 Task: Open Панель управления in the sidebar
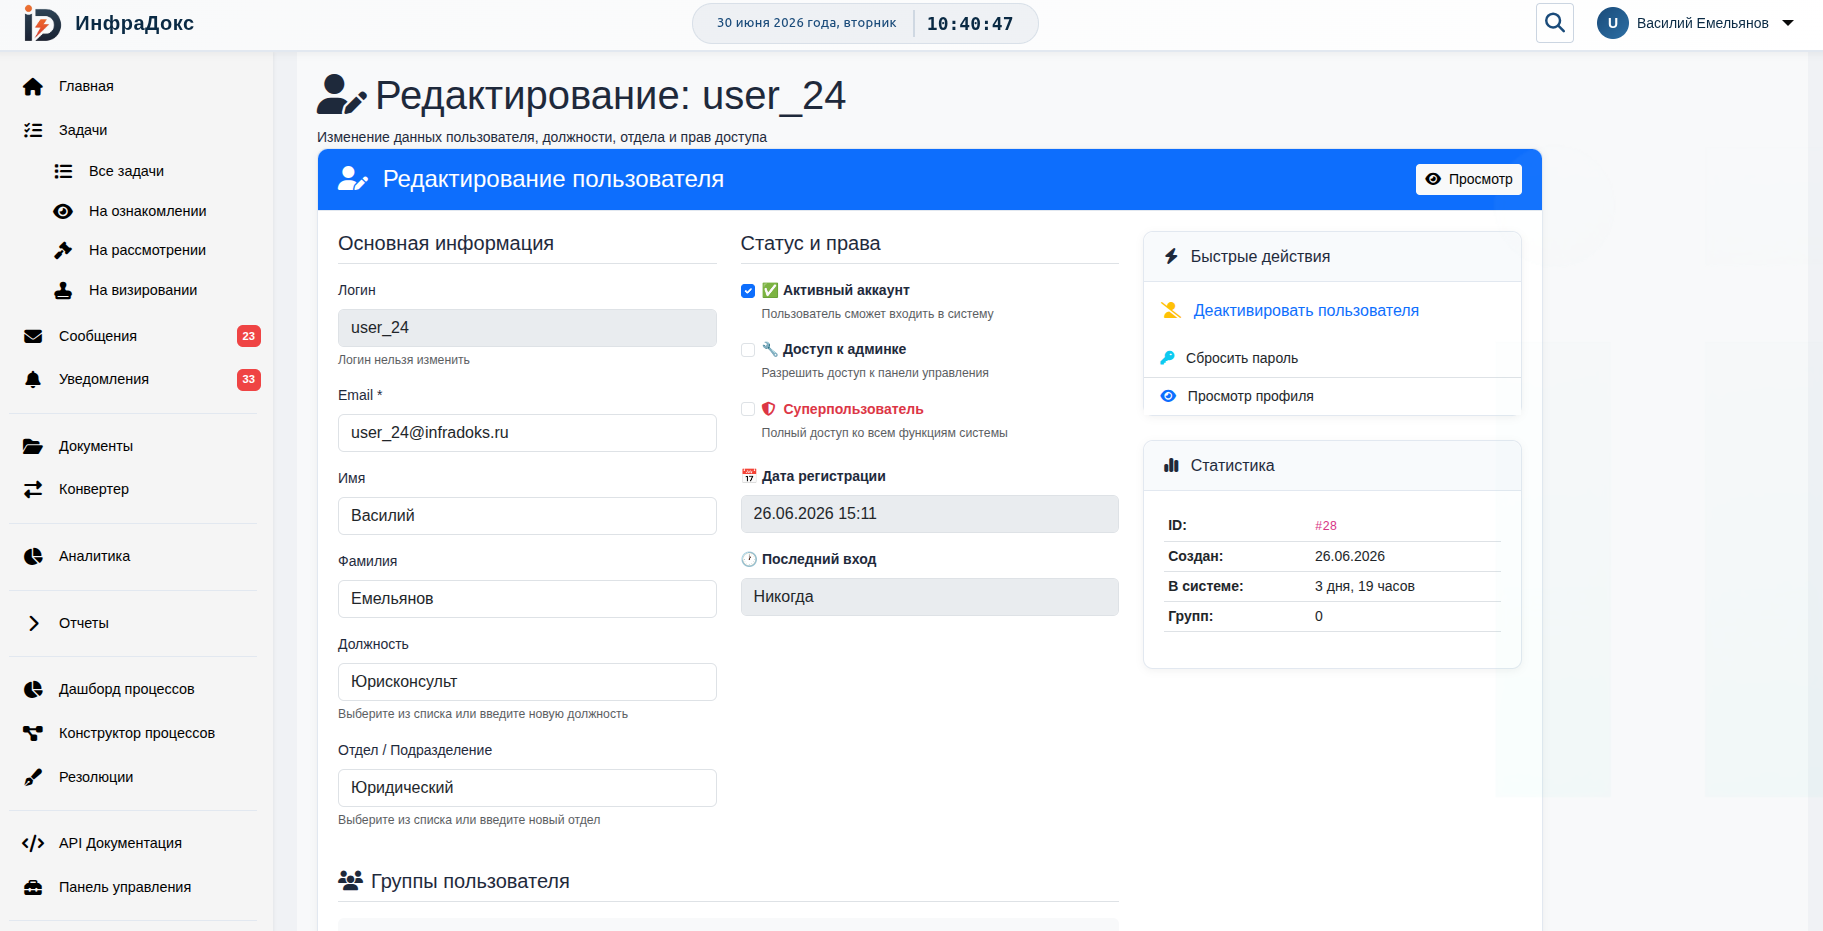pos(125,887)
